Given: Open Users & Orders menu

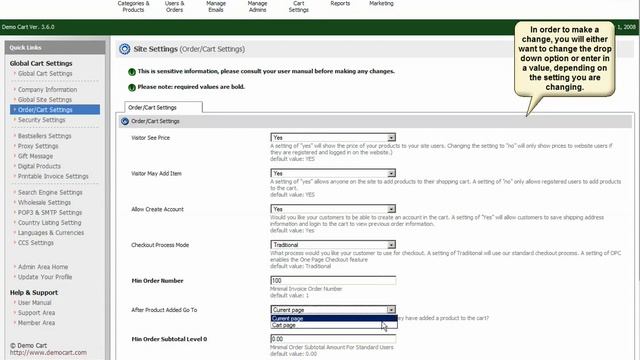Looking at the screenshot, I should click(x=174, y=7).
